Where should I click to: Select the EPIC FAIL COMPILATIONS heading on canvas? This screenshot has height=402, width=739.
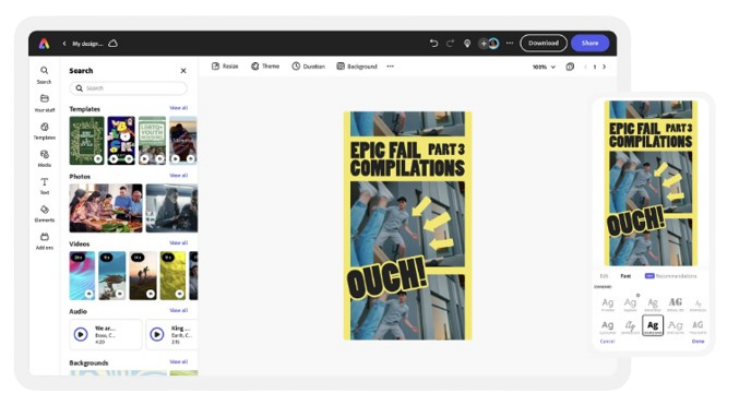tap(407, 159)
